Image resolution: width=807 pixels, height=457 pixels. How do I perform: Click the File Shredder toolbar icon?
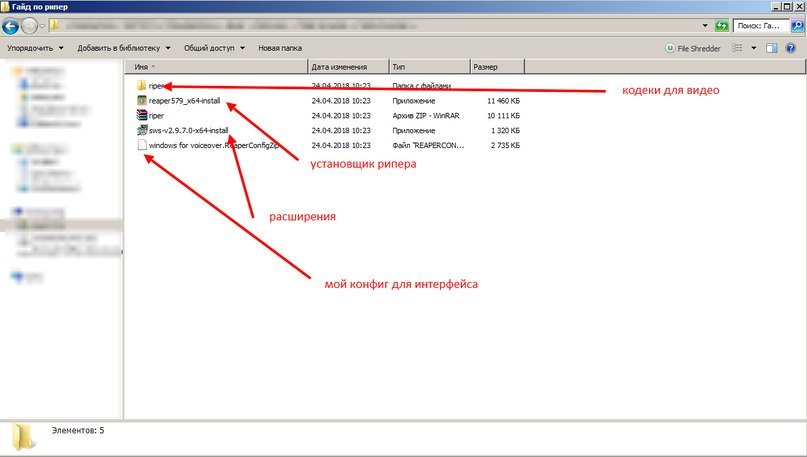click(671, 47)
